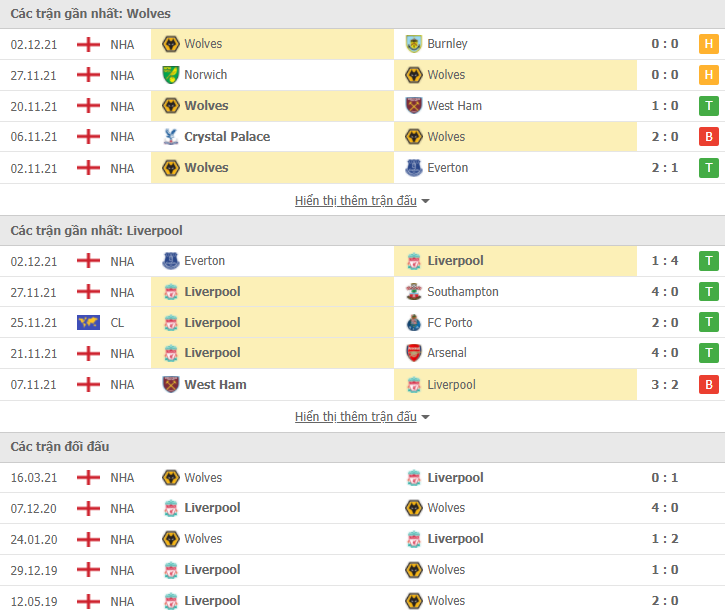Click the red B badge for Crystal Palace match
Screen dimensions: 725x616
point(708,137)
